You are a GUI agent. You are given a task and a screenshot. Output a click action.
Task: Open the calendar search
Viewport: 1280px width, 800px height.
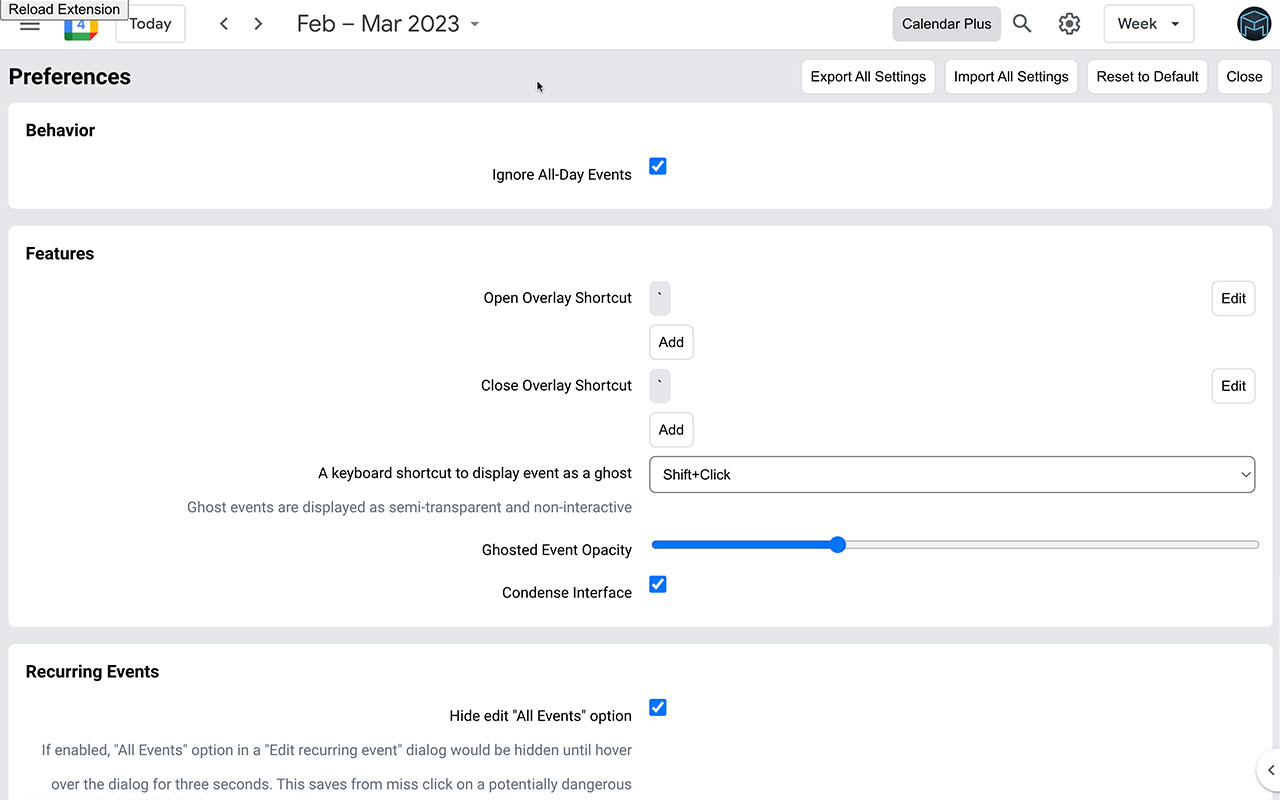[x=1022, y=23]
